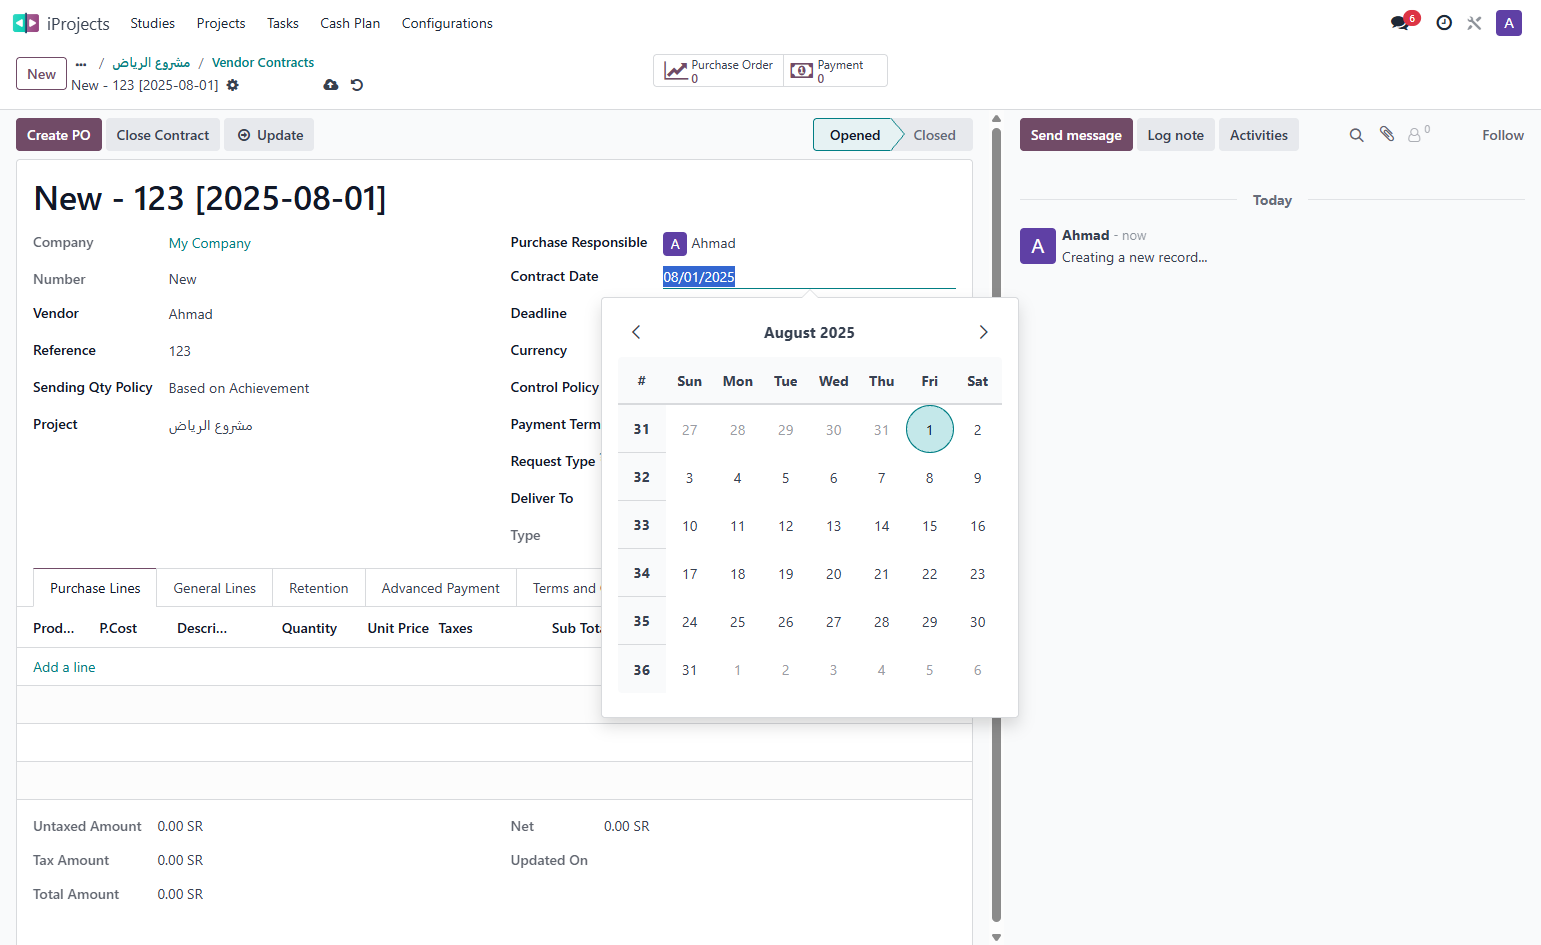
Task: Click the Contract Date input field
Action: [809, 277]
